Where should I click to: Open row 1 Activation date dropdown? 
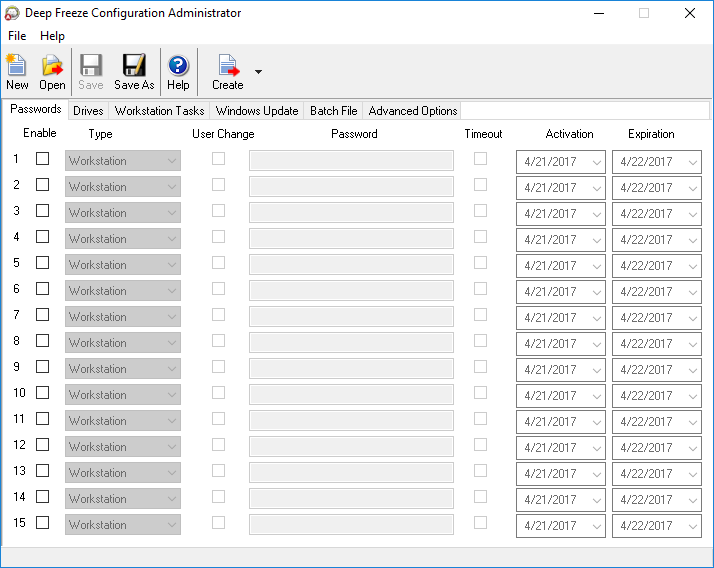pyautogui.click(x=597, y=162)
